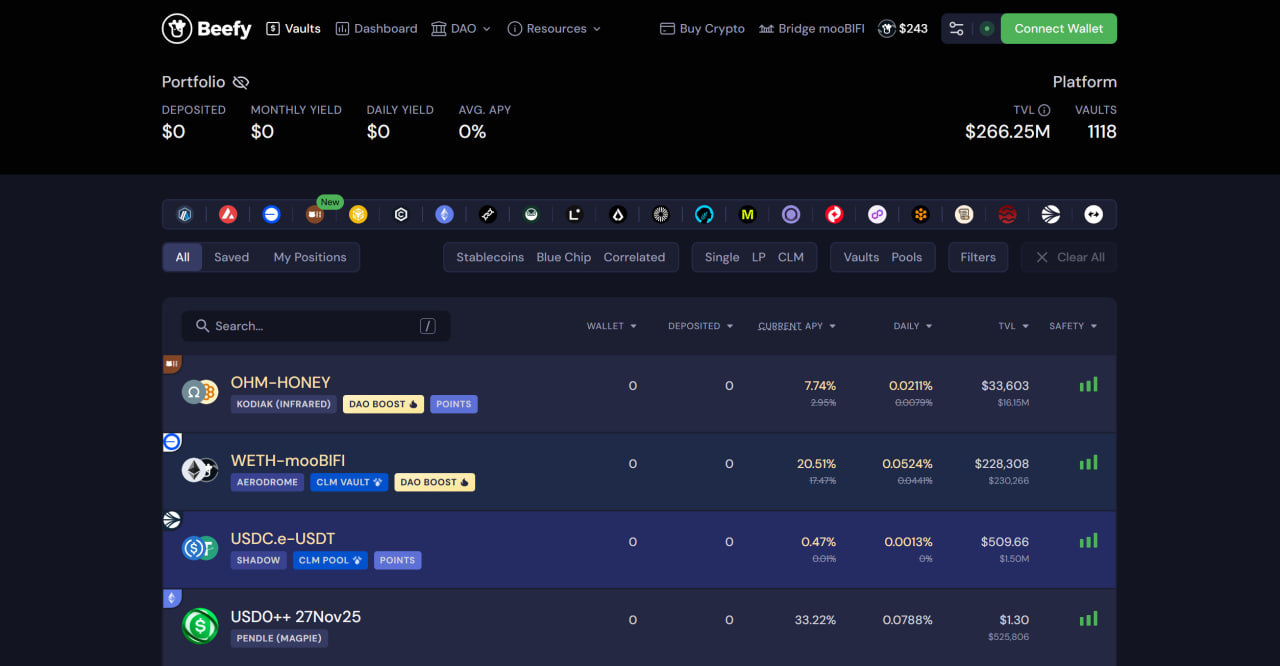
Task: Toggle the Correlated filter
Action: coord(634,257)
